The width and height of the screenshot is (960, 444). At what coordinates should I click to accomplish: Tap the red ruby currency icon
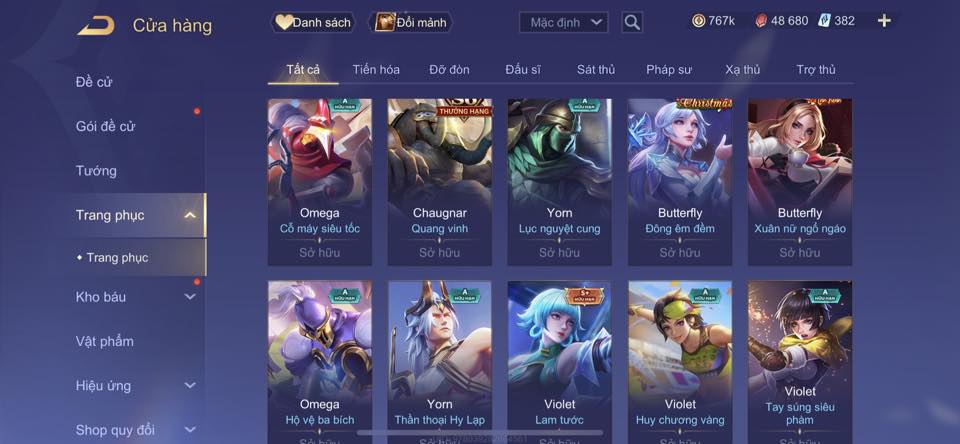(x=760, y=21)
